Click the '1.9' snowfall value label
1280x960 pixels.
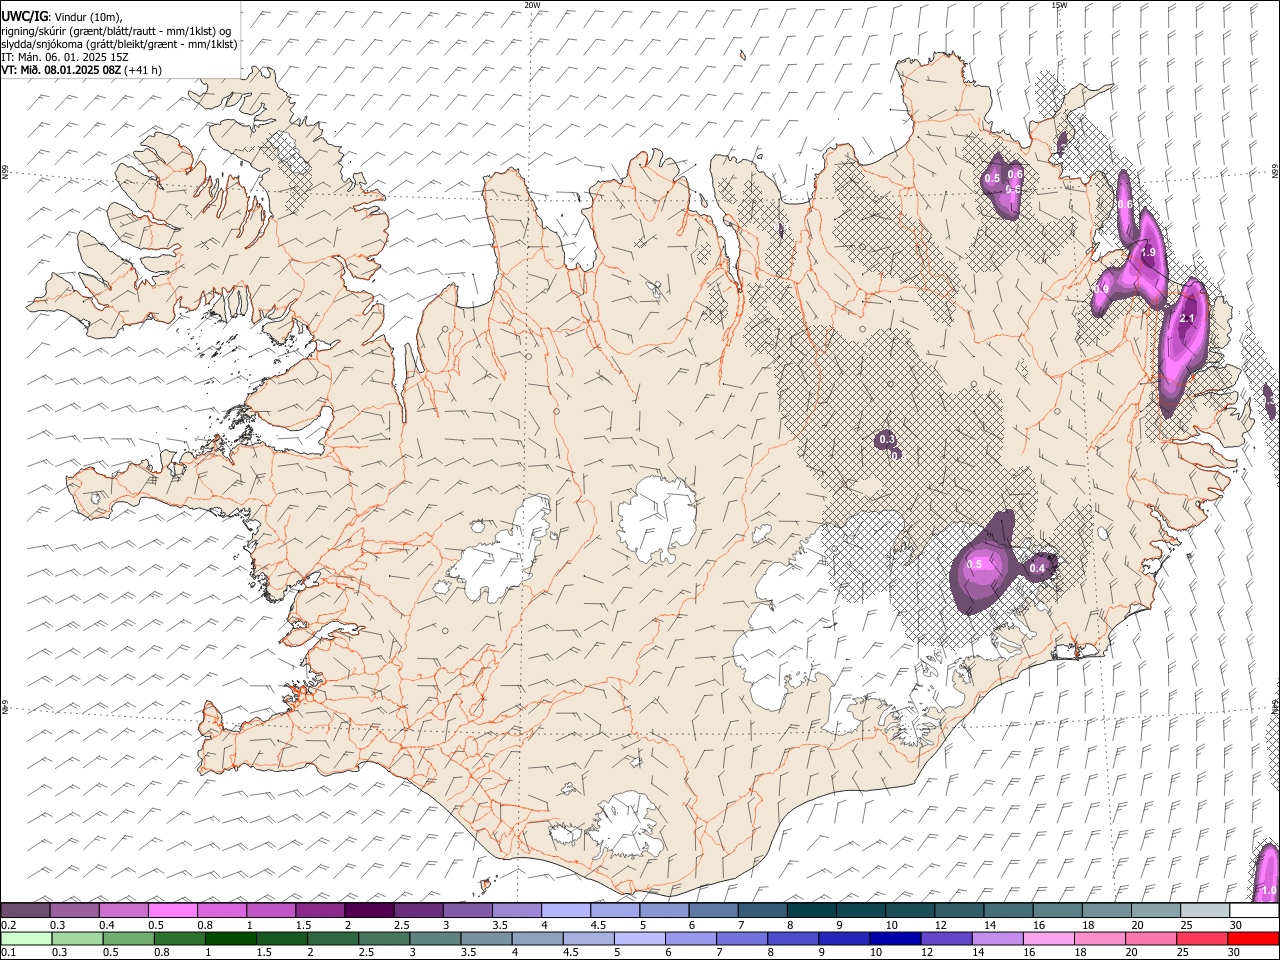pos(1148,252)
